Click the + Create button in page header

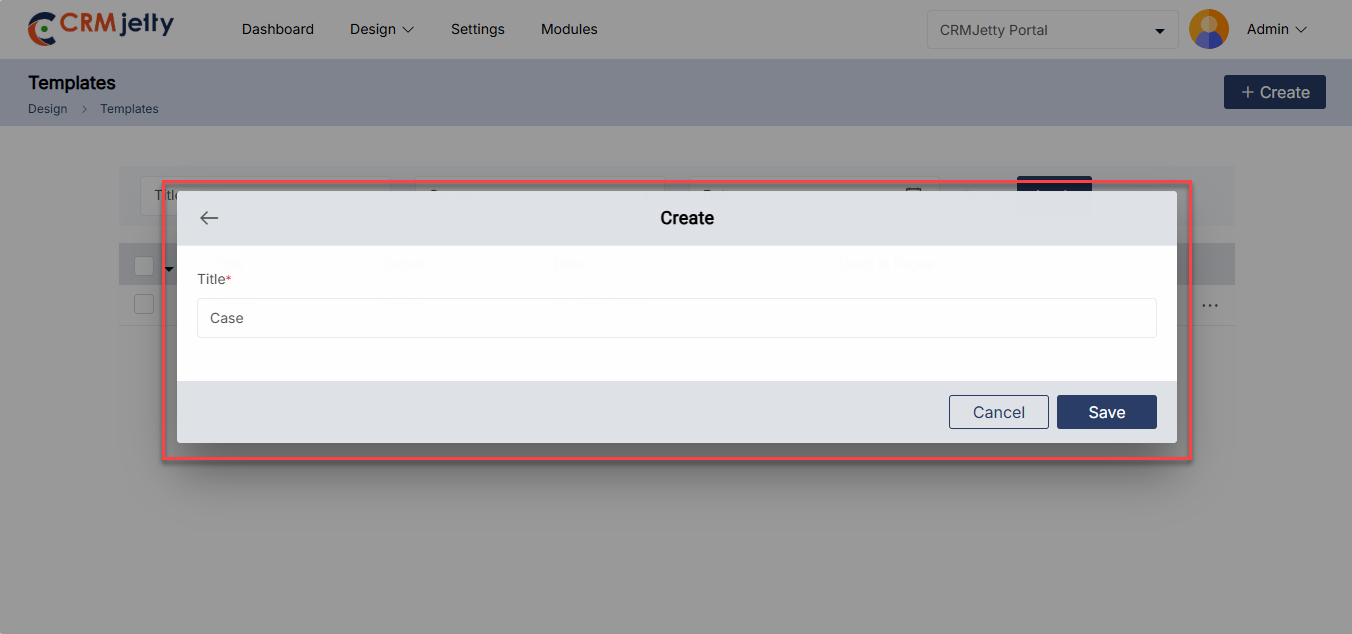click(x=1274, y=92)
